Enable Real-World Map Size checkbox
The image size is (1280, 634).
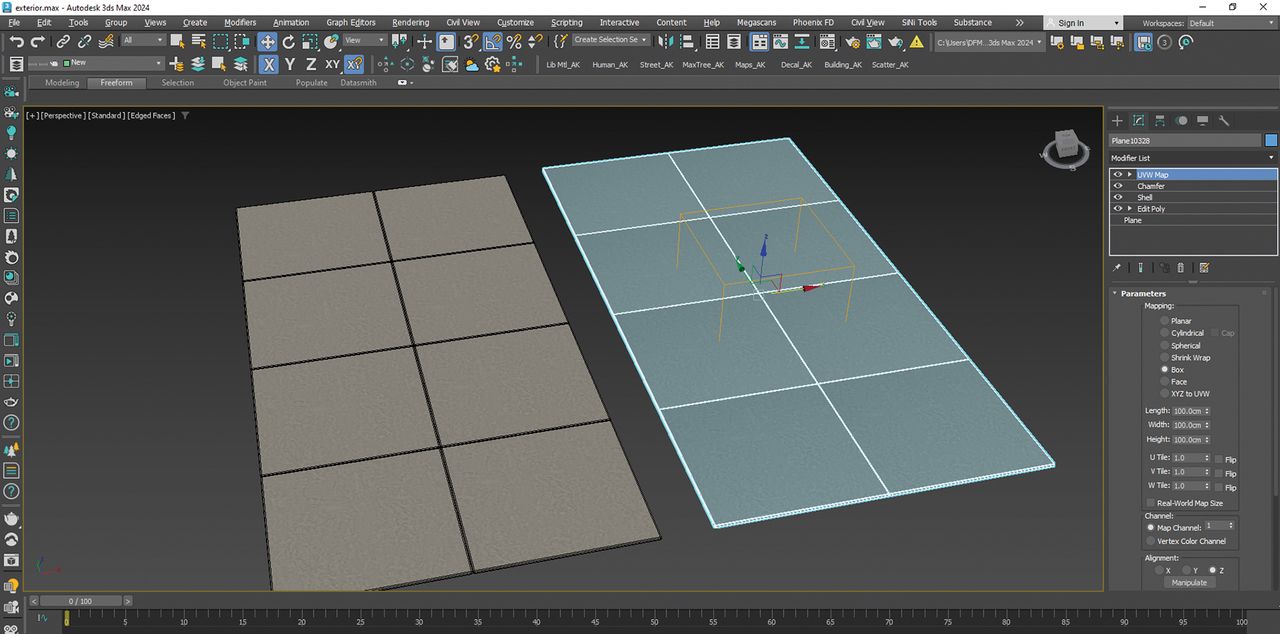pyautogui.click(x=1150, y=503)
